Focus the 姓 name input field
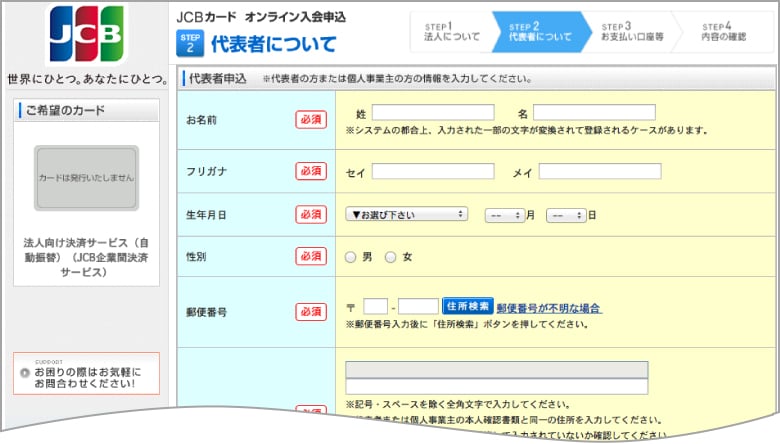The image size is (780, 444). coord(433,112)
